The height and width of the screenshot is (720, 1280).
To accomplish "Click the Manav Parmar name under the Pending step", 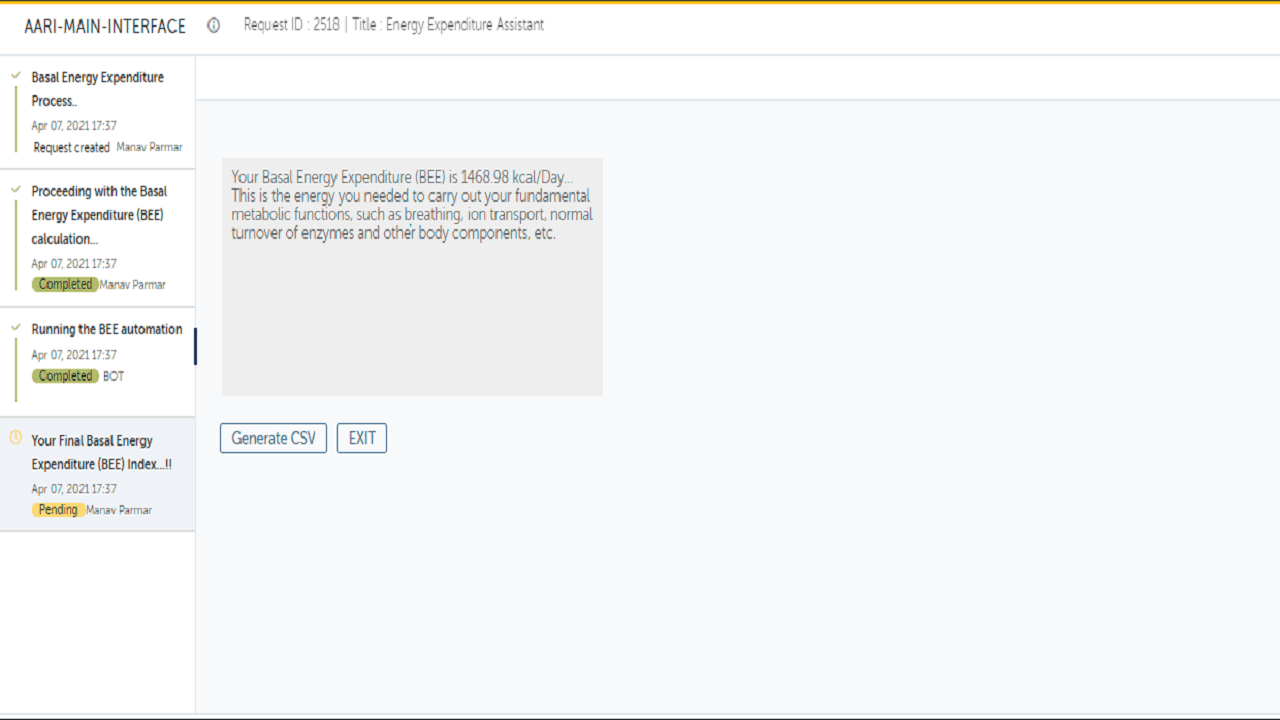I will (x=119, y=510).
